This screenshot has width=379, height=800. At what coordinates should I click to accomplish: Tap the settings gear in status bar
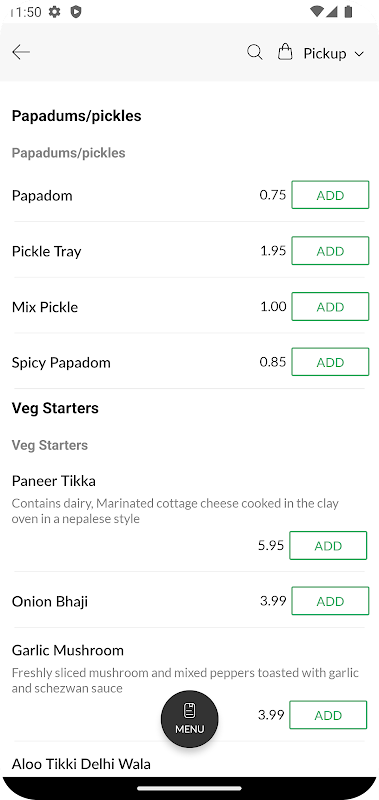pos(54,12)
